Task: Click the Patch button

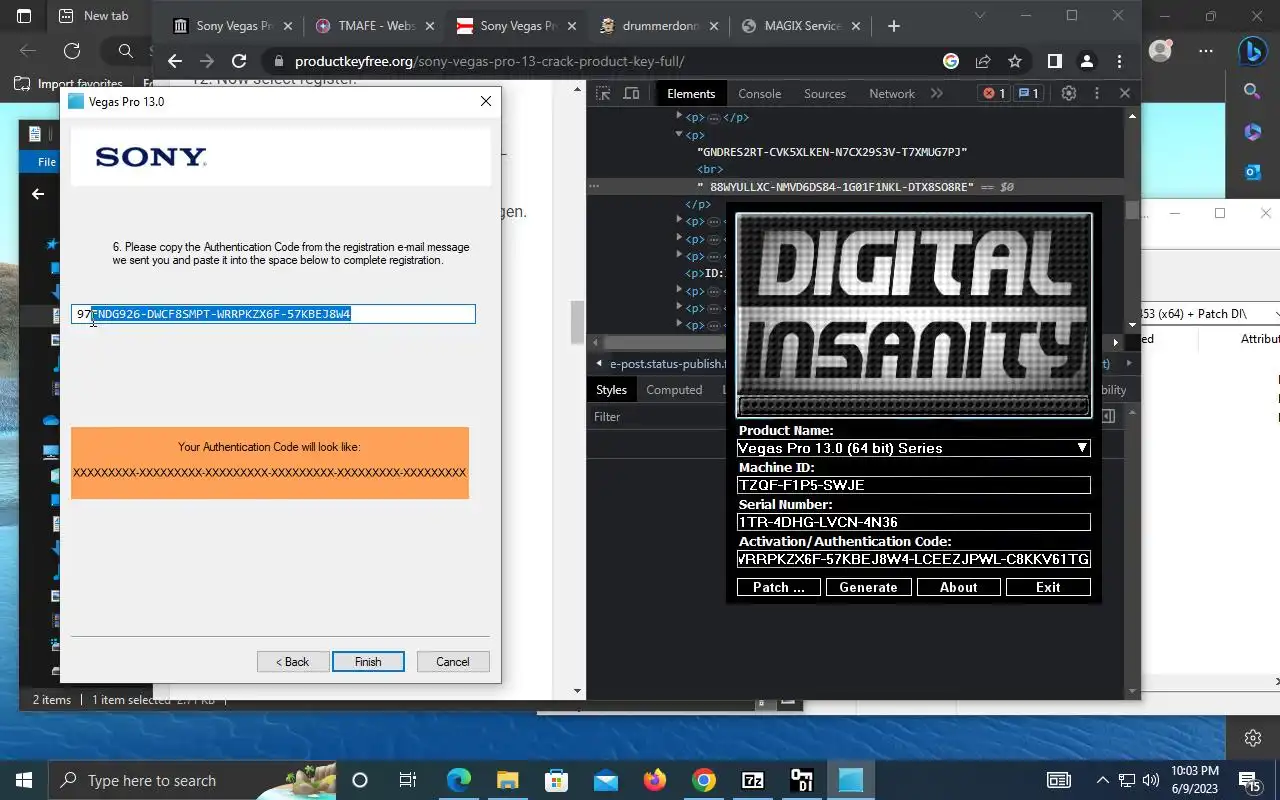Action: pos(778,587)
